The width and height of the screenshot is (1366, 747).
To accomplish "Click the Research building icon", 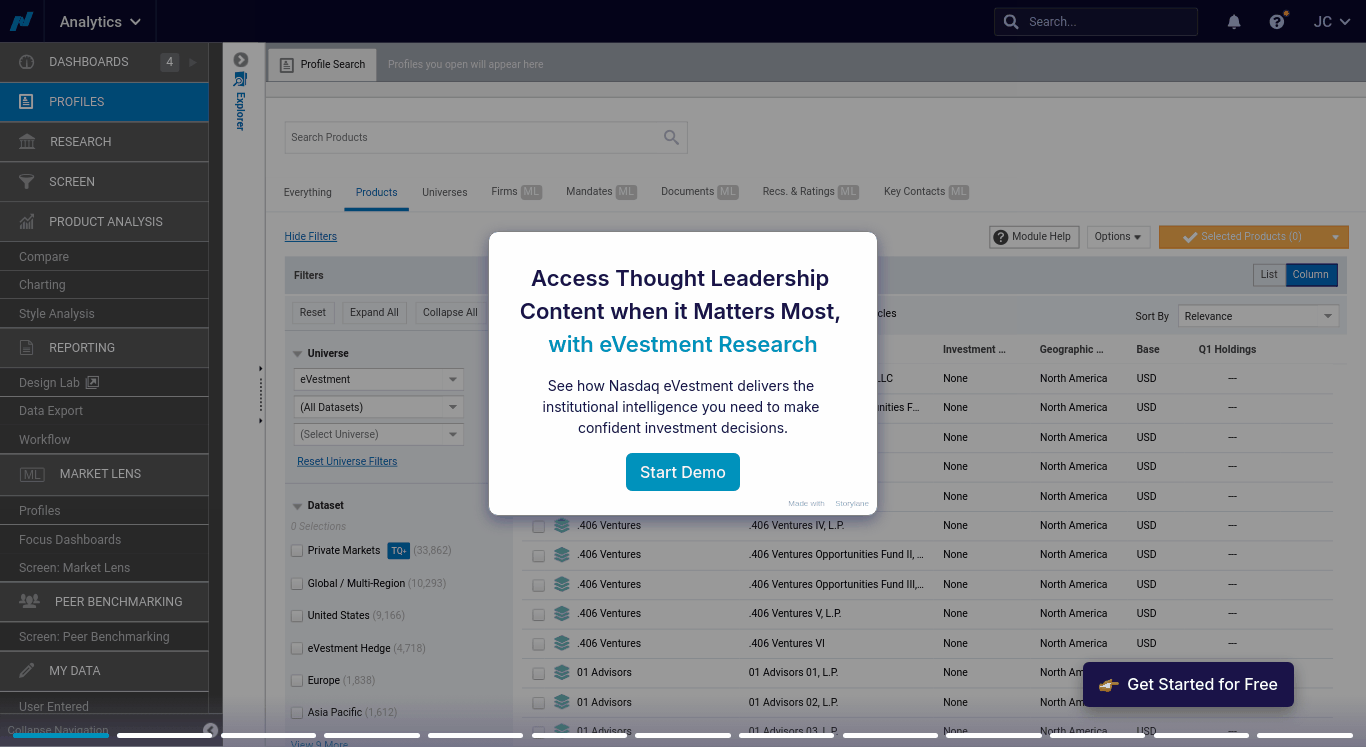I will tap(27, 142).
